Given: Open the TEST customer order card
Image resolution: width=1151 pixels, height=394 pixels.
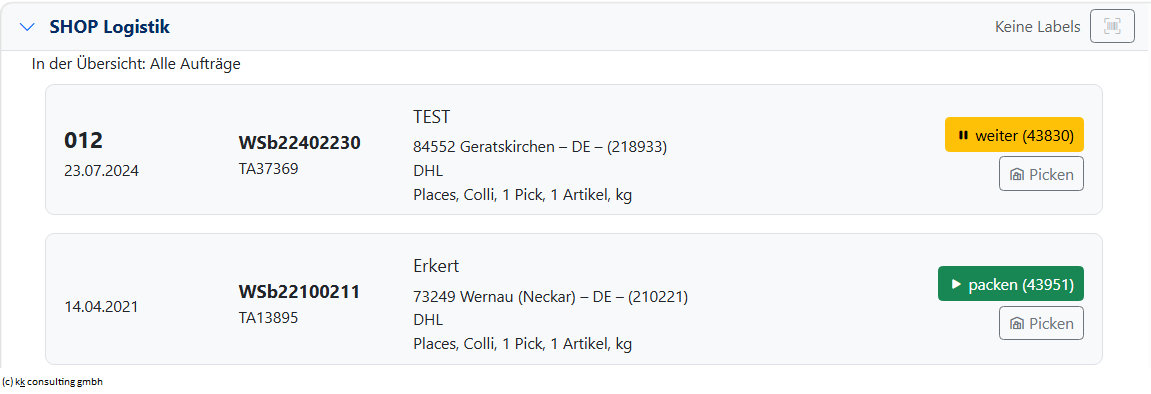Looking at the screenshot, I should point(573,150).
